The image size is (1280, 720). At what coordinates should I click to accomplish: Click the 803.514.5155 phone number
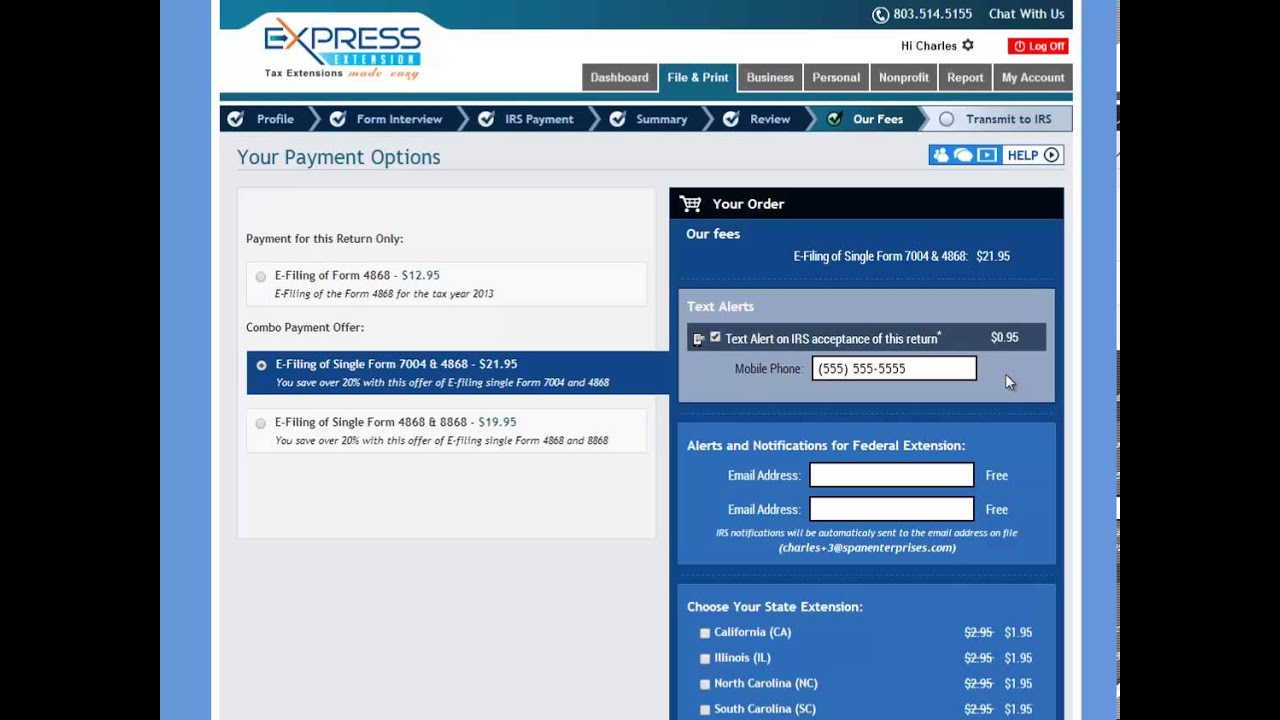[933, 14]
